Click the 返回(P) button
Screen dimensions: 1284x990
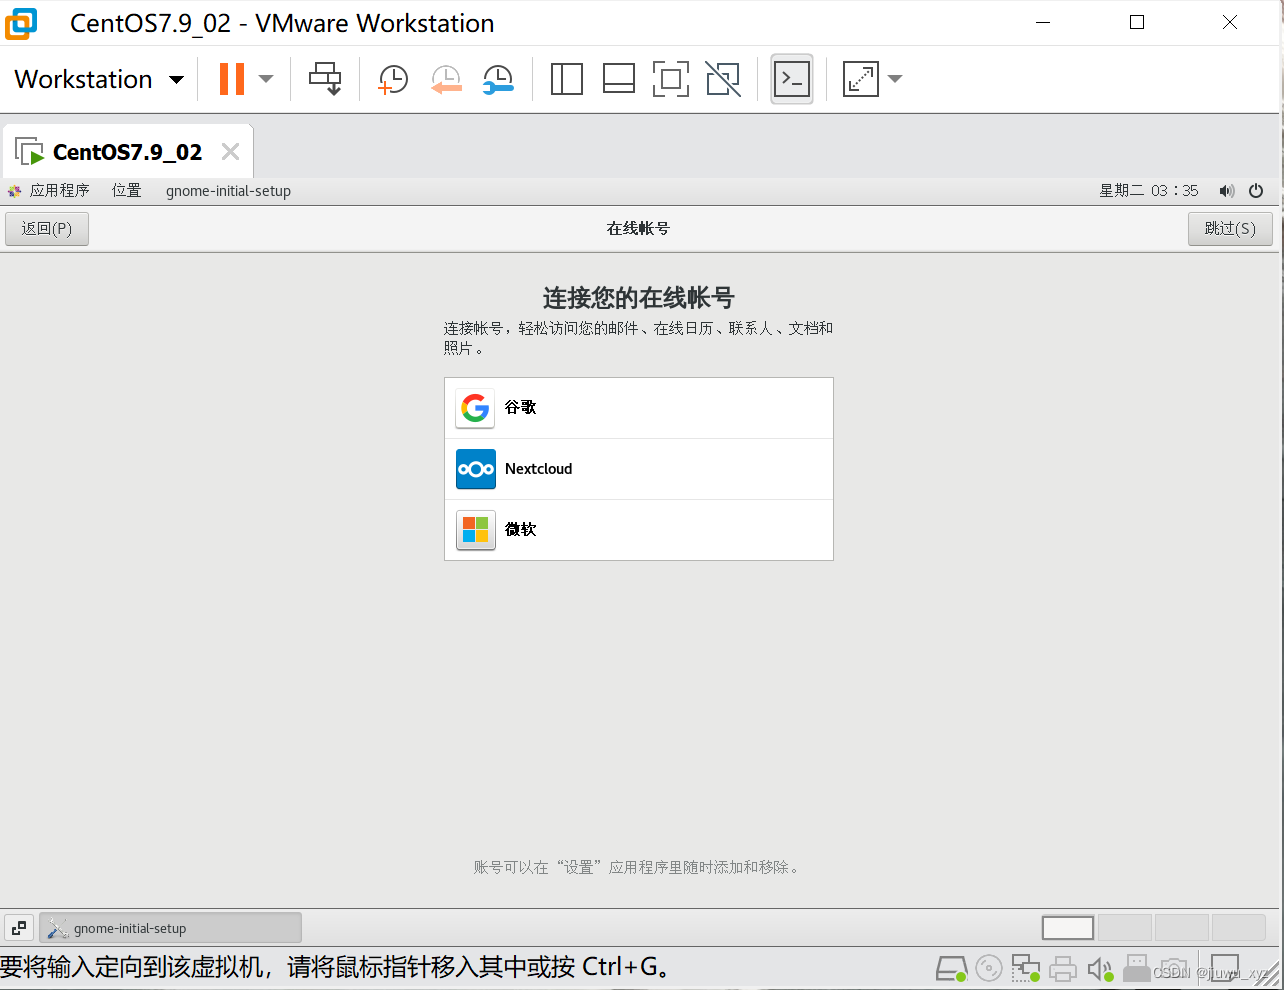47,229
